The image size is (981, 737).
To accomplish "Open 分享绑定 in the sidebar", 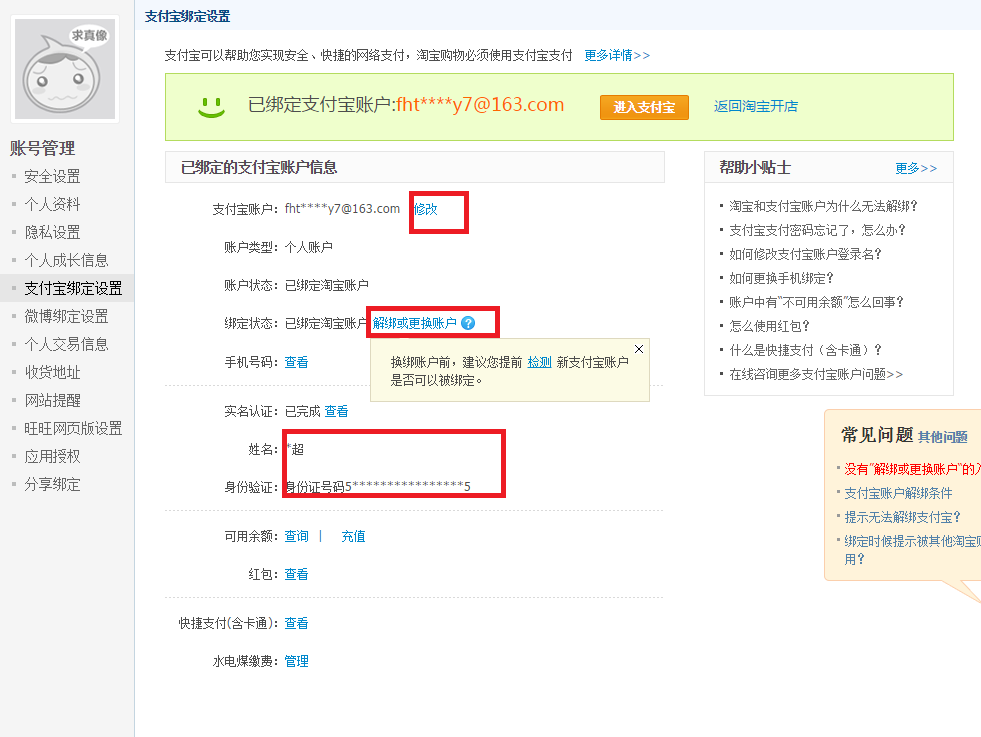I will pos(53,484).
